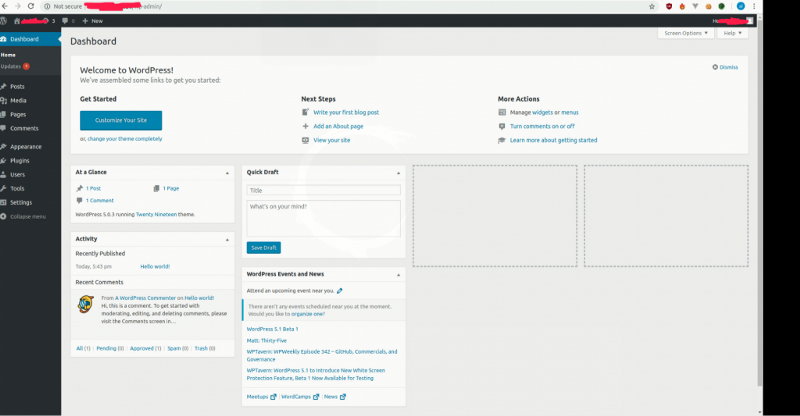
Task: Go back with browser back arrow
Action: click(5, 6)
